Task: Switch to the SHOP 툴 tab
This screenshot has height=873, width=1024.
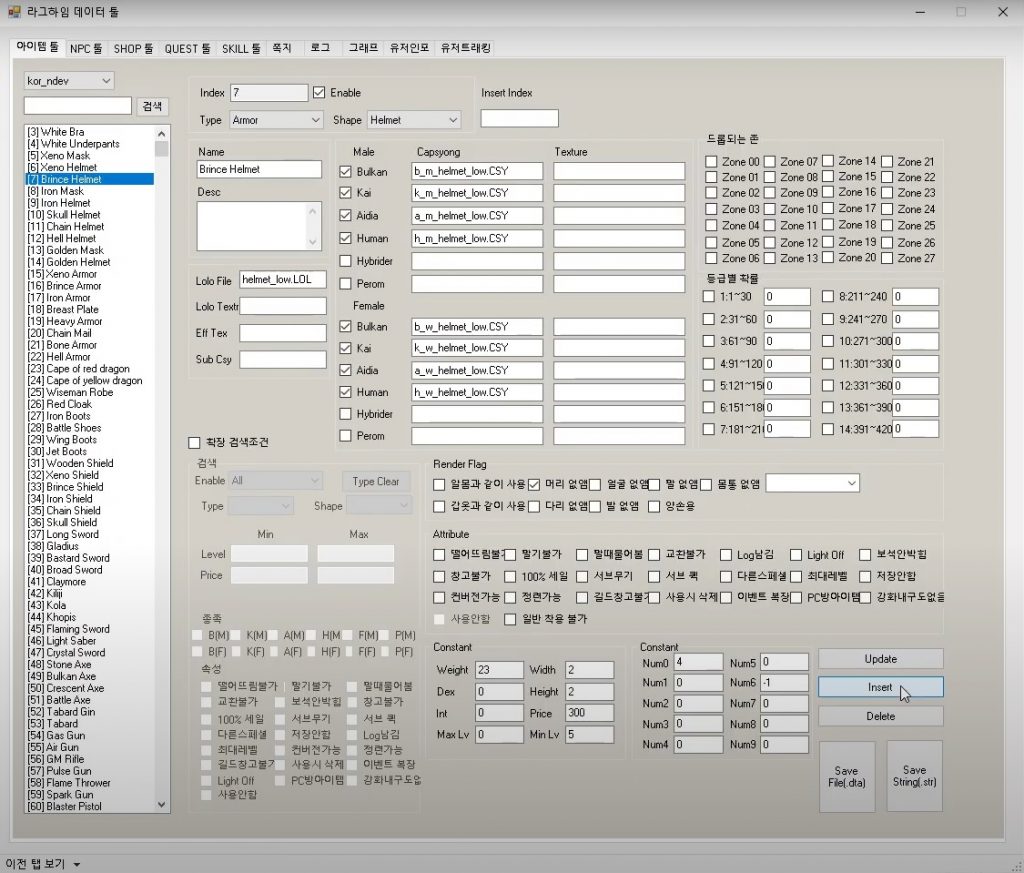Action: (133, 48)
